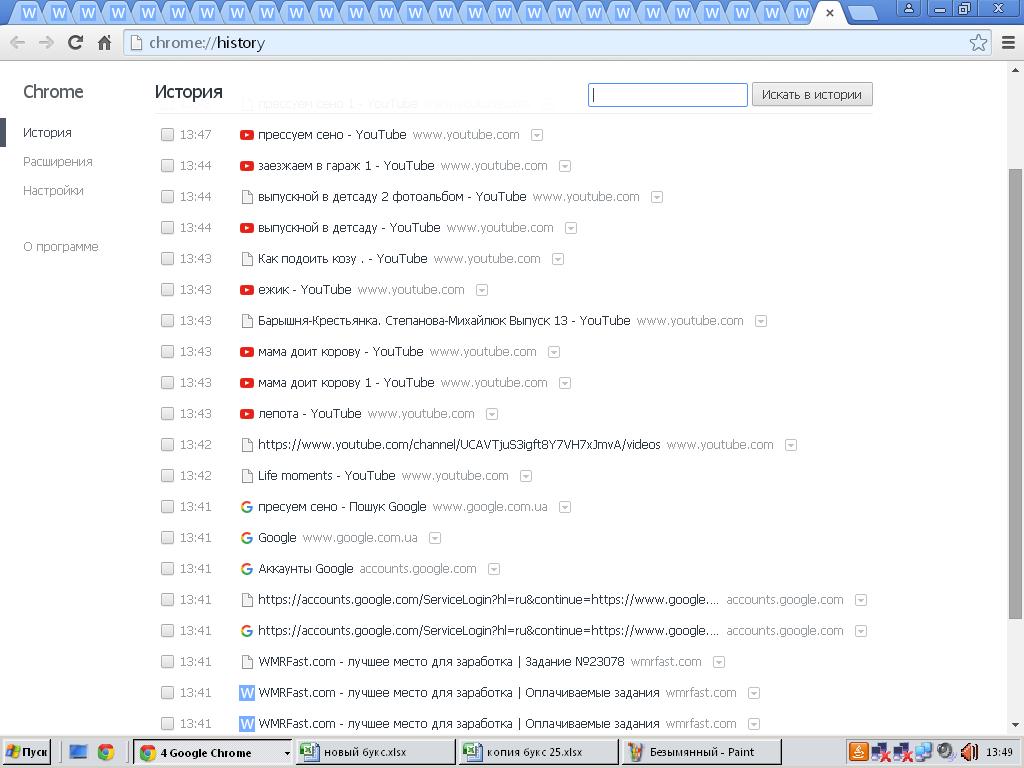The width and height of the screenshot is (1024, 768).
Task: Click YouTube favicon of 'прессуем сено'
Action: point(246,135)
